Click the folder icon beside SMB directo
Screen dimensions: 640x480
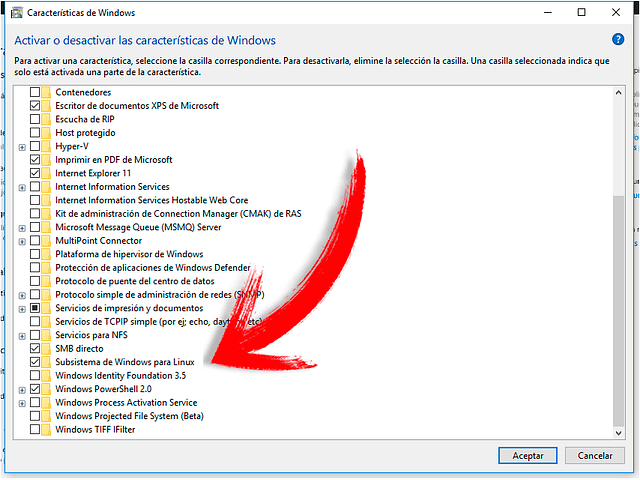point(46,349)
